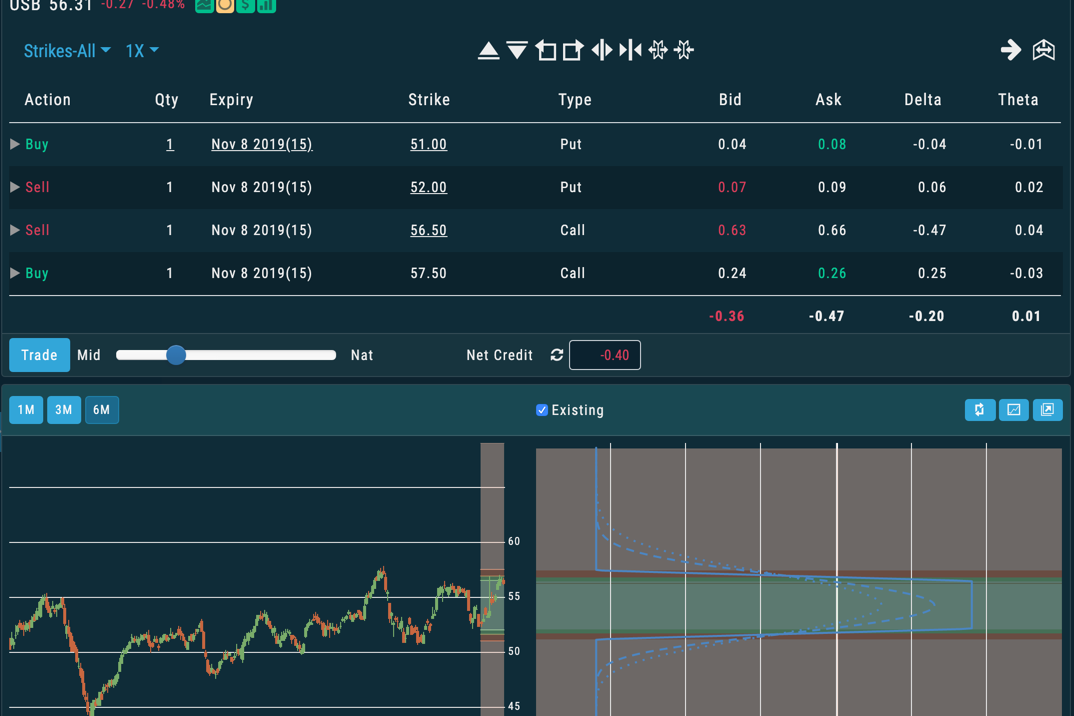Click the square icon with left-pointing arrow
1074x716 pixels.
click(x=545, y=50)
